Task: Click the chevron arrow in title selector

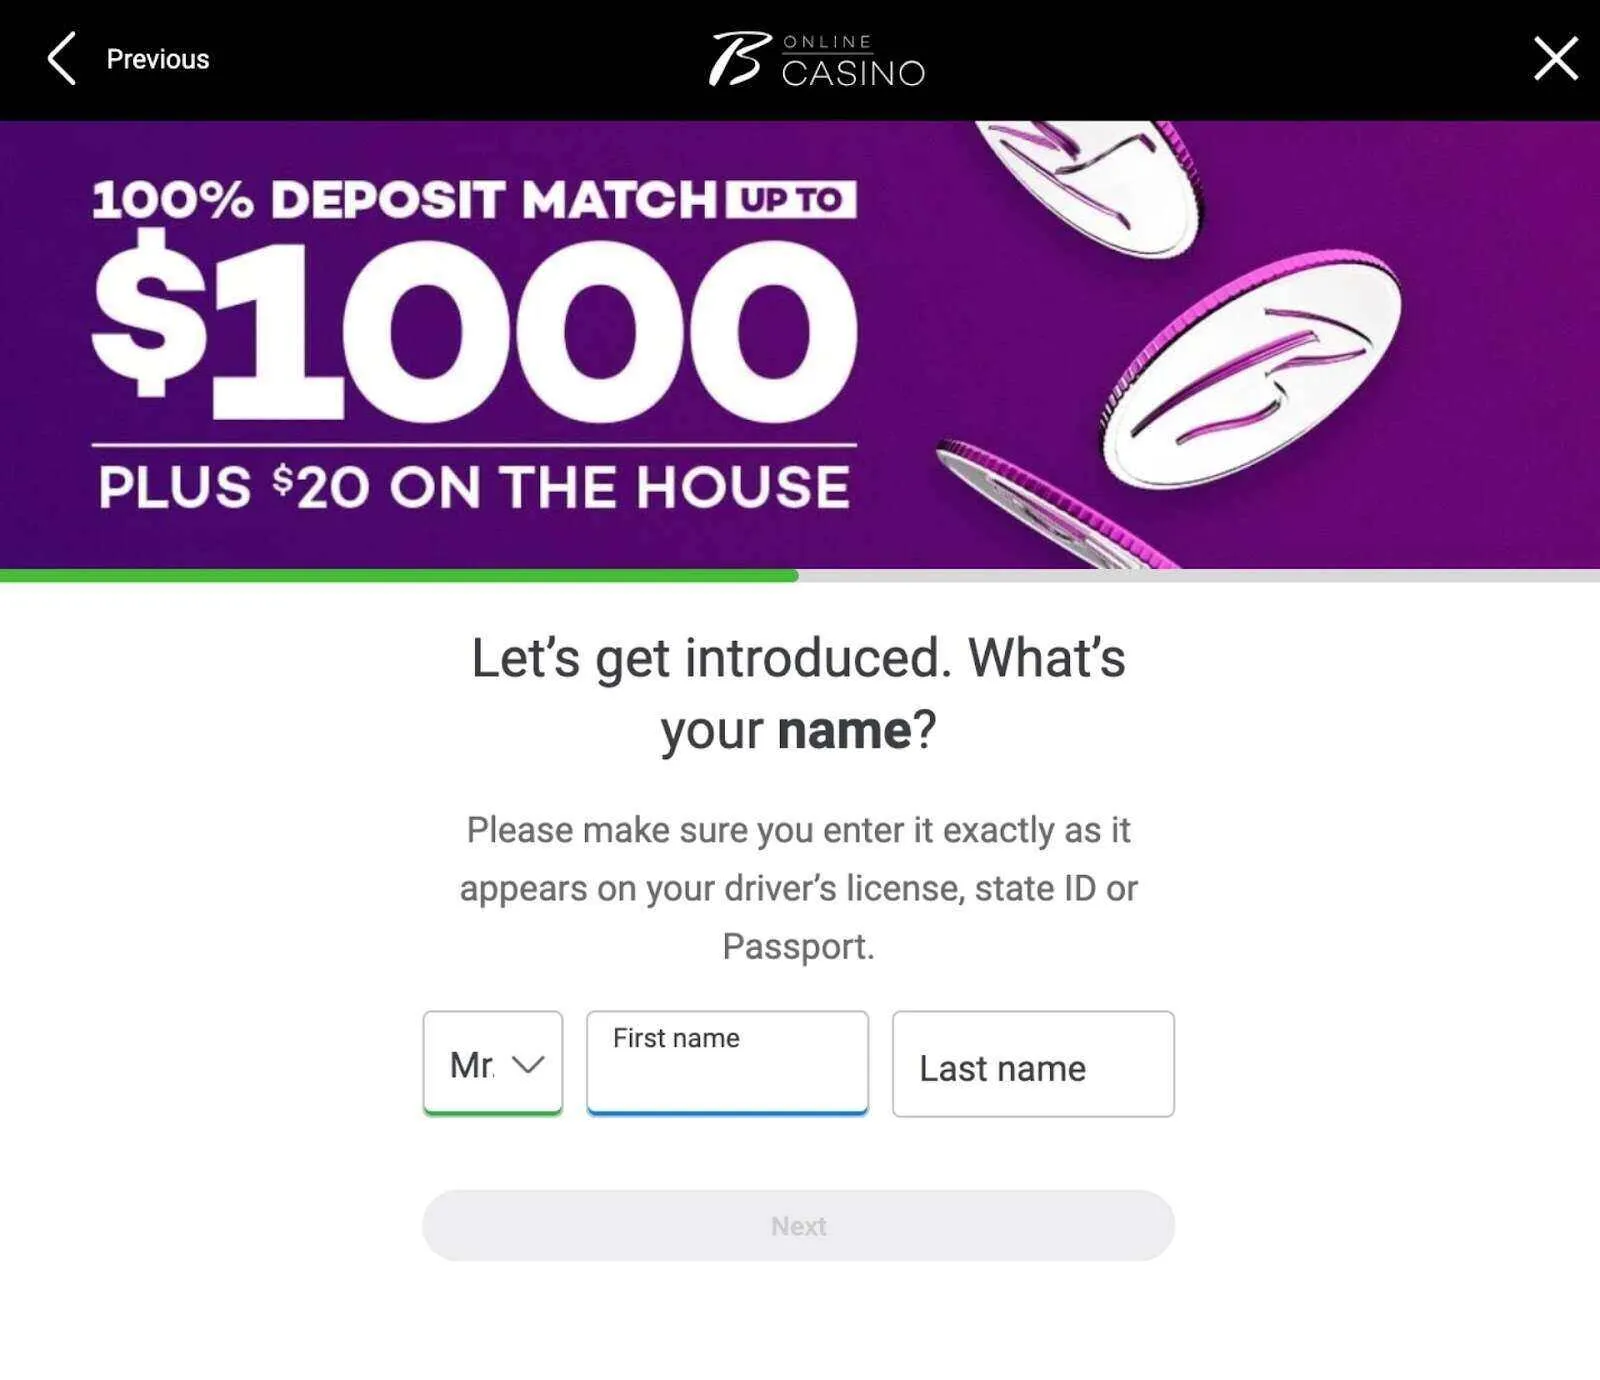Action: pyautogui.click(x=528, y=1064)
